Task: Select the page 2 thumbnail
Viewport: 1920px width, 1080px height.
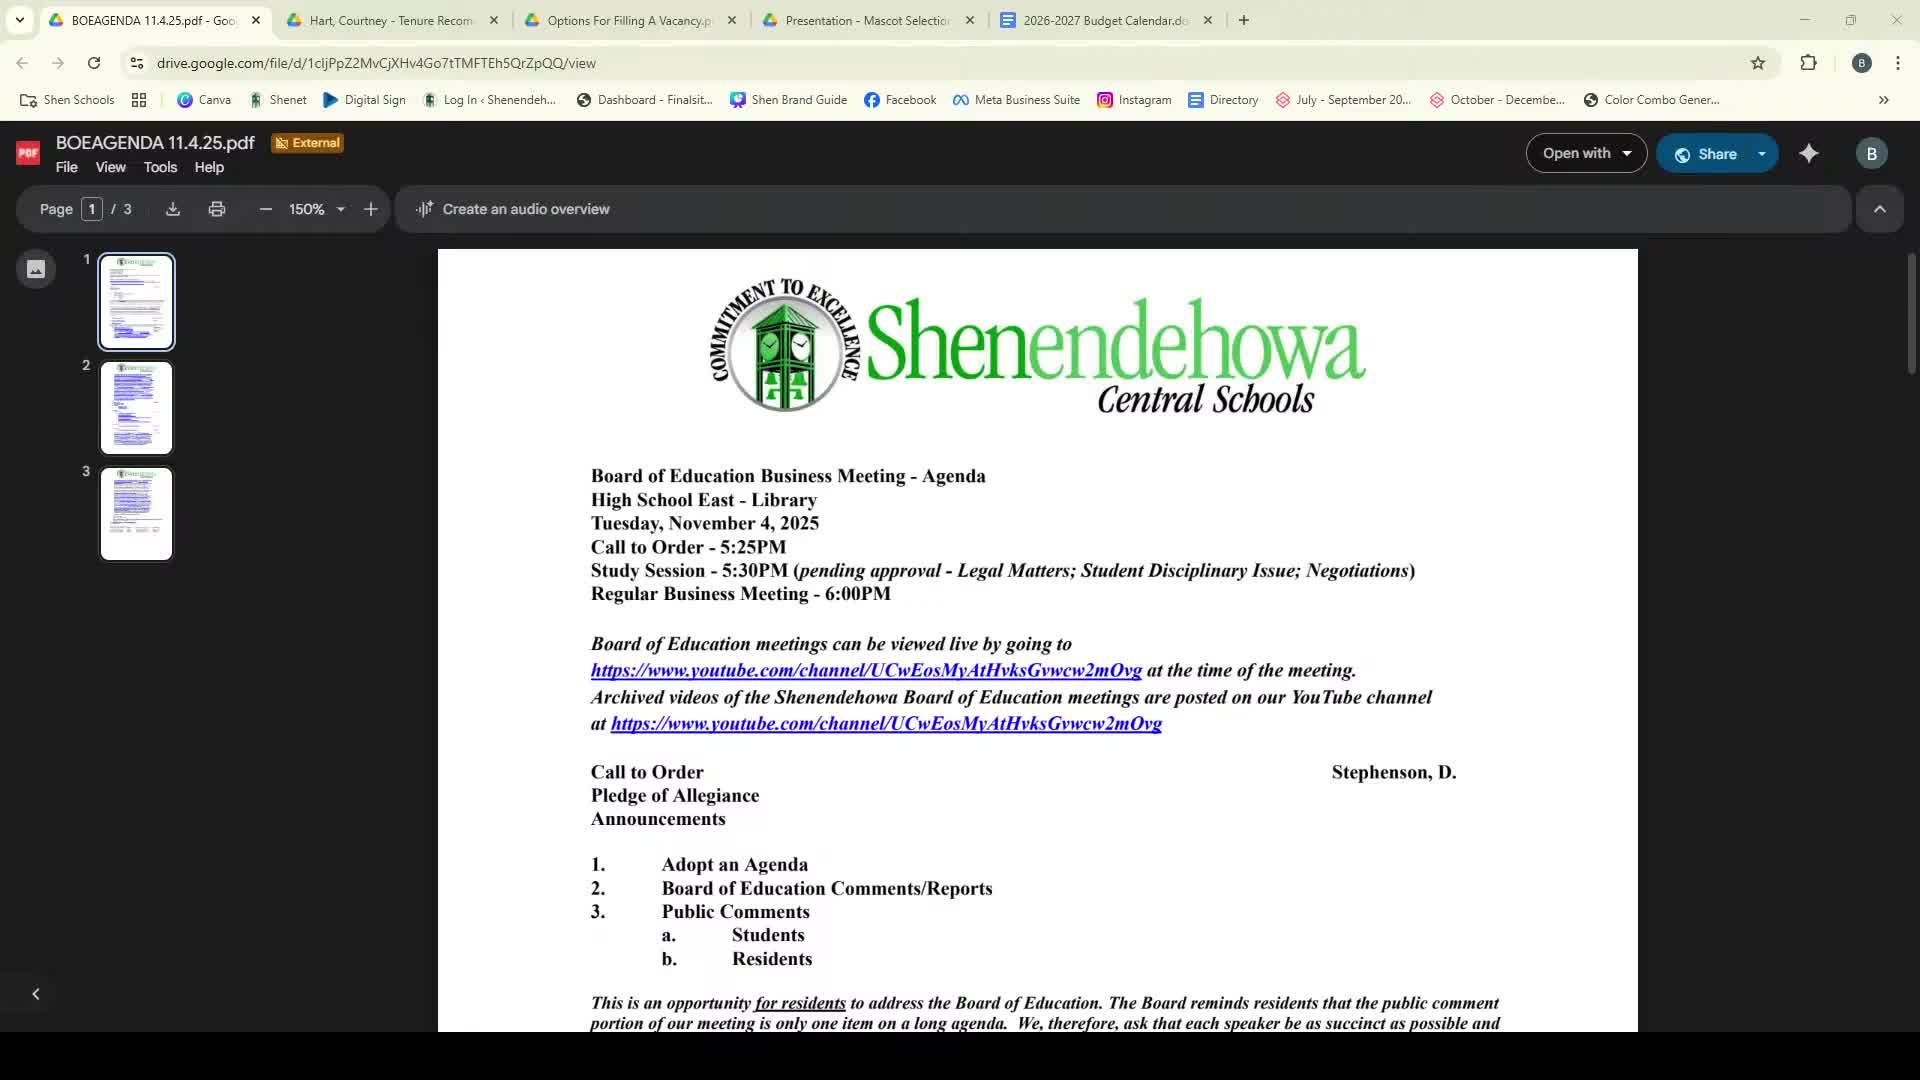Action: pos(136,407)
